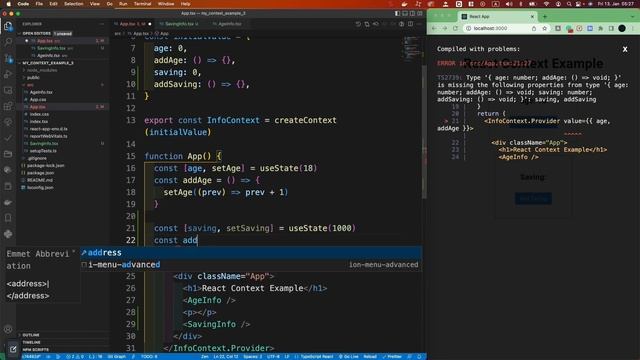Open browser Extensions puzzle icon
Viewport: 640px width, 360px height.
click(600, 29)
